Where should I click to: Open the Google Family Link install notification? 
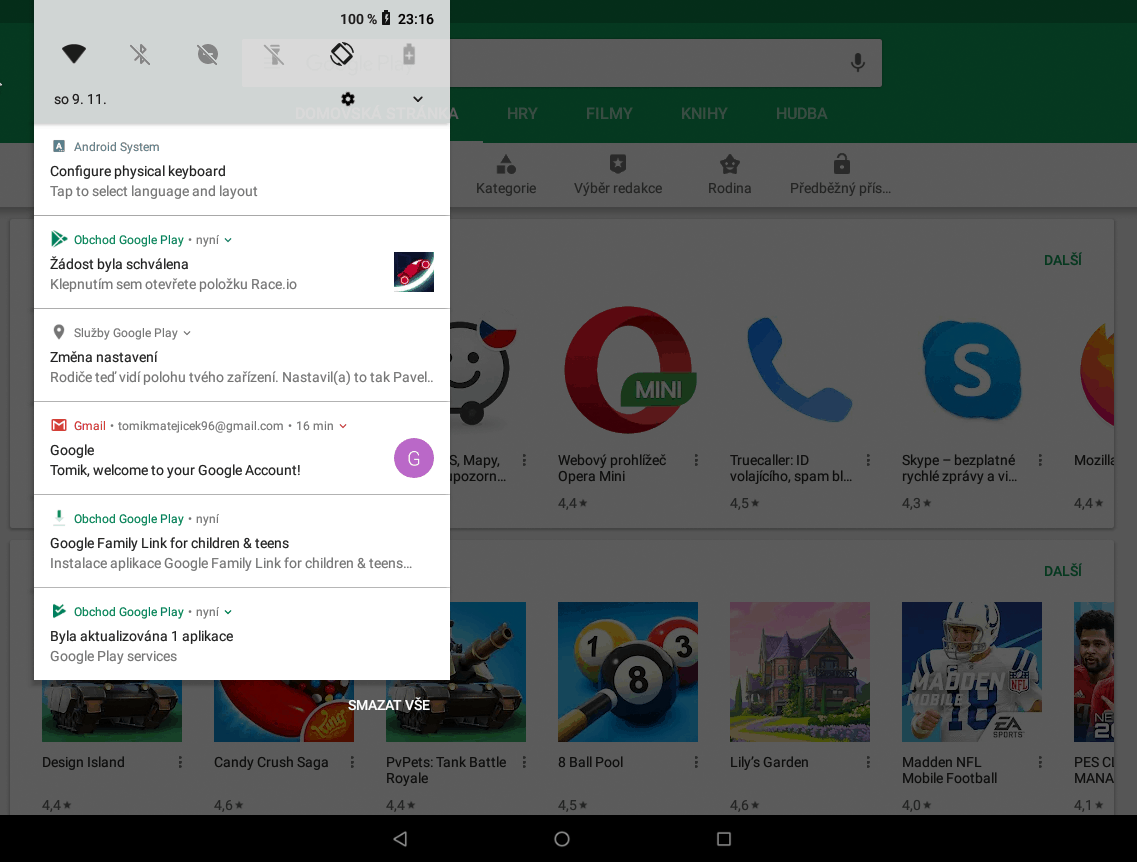[x=241, y=542]
